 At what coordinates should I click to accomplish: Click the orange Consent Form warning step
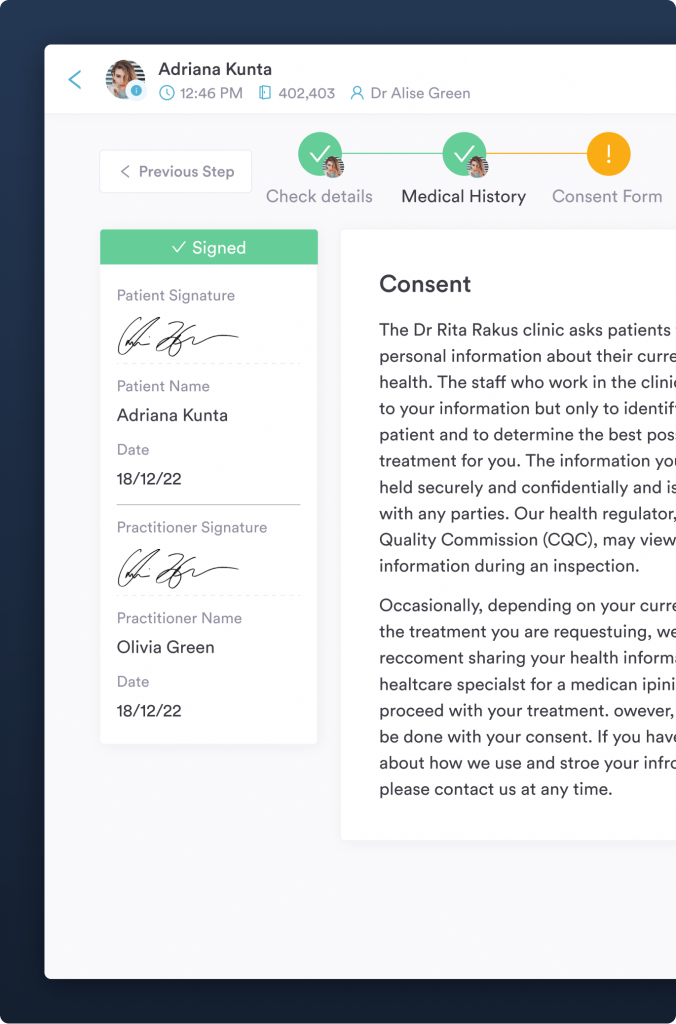click(x=608, y=154)
